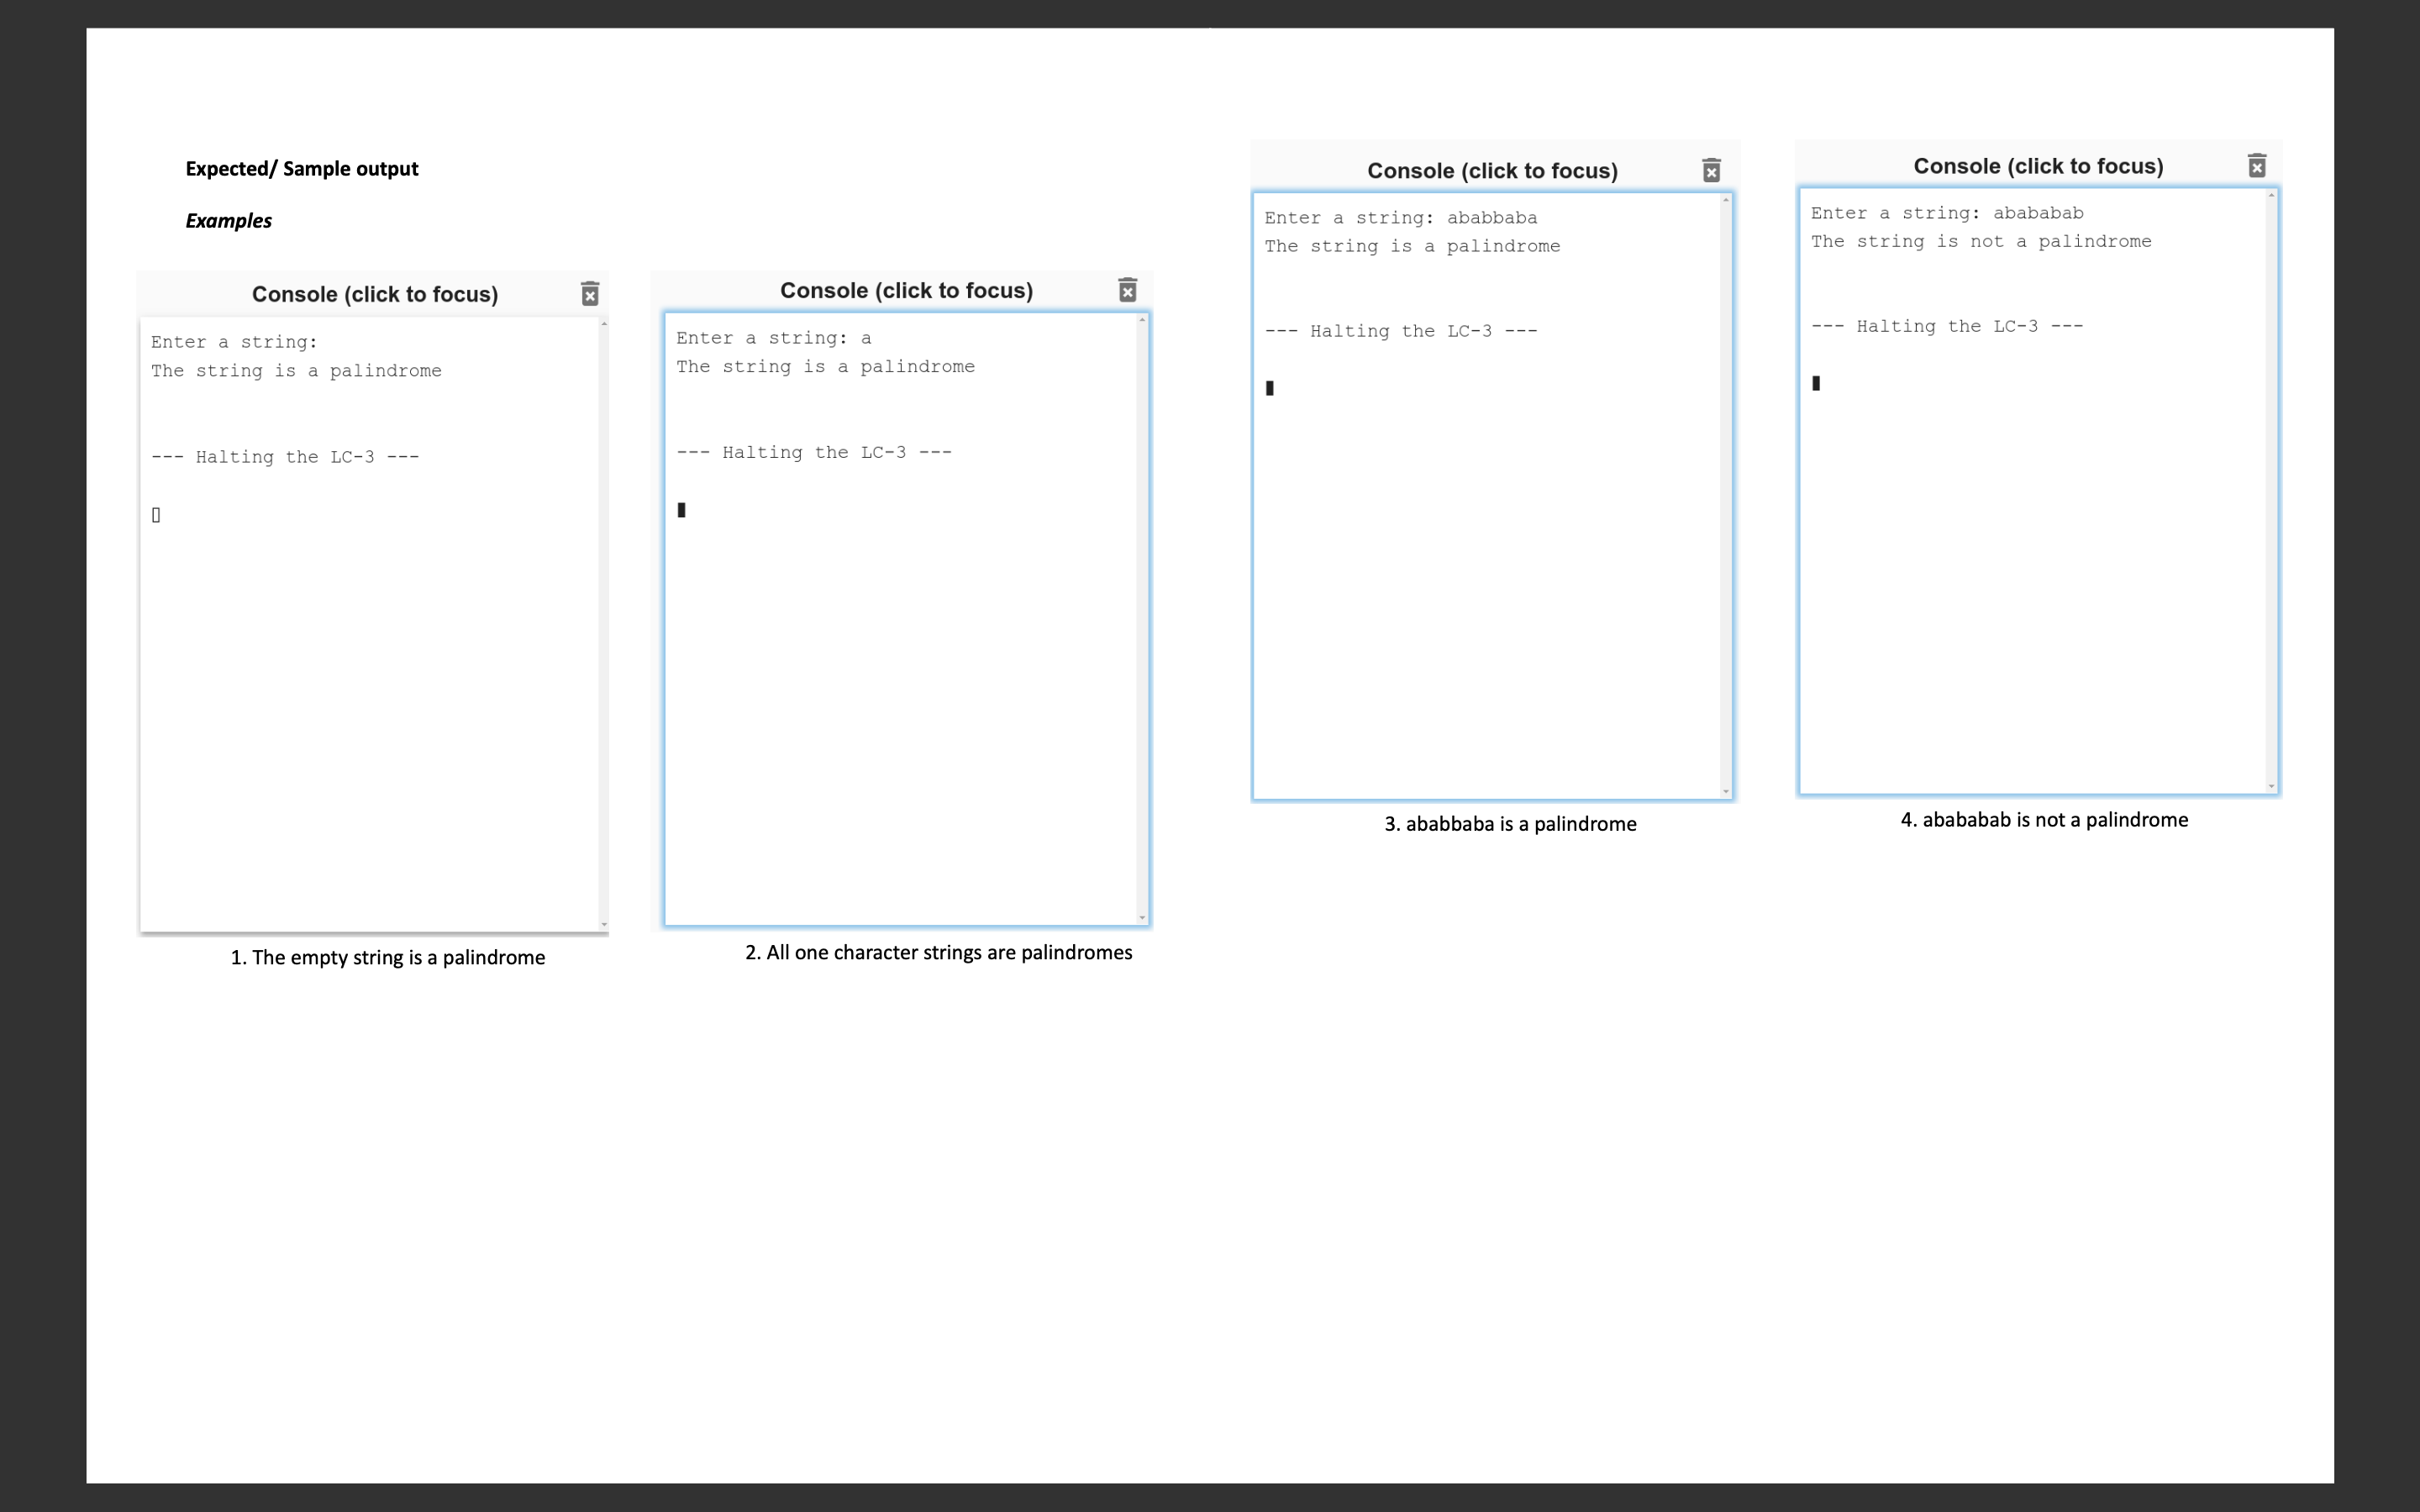Click 'The string is not a palindrome' output line
The width and height of the screenshot is (2420, 1512).
click(x=1980, y=242)
